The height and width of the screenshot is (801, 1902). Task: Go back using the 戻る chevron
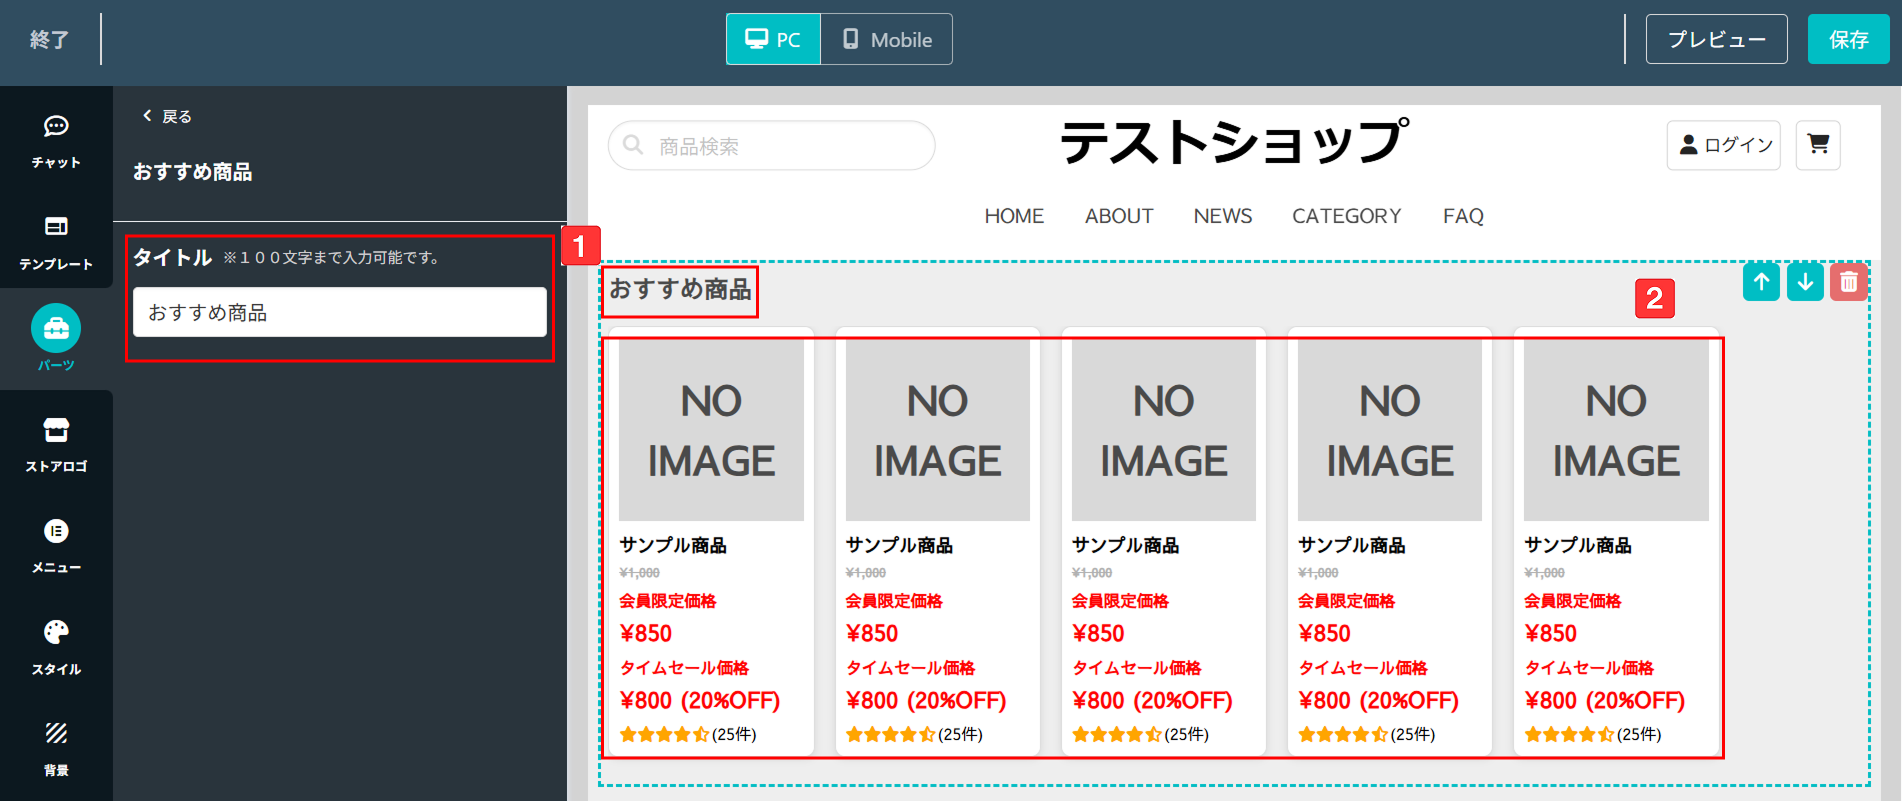166,116
